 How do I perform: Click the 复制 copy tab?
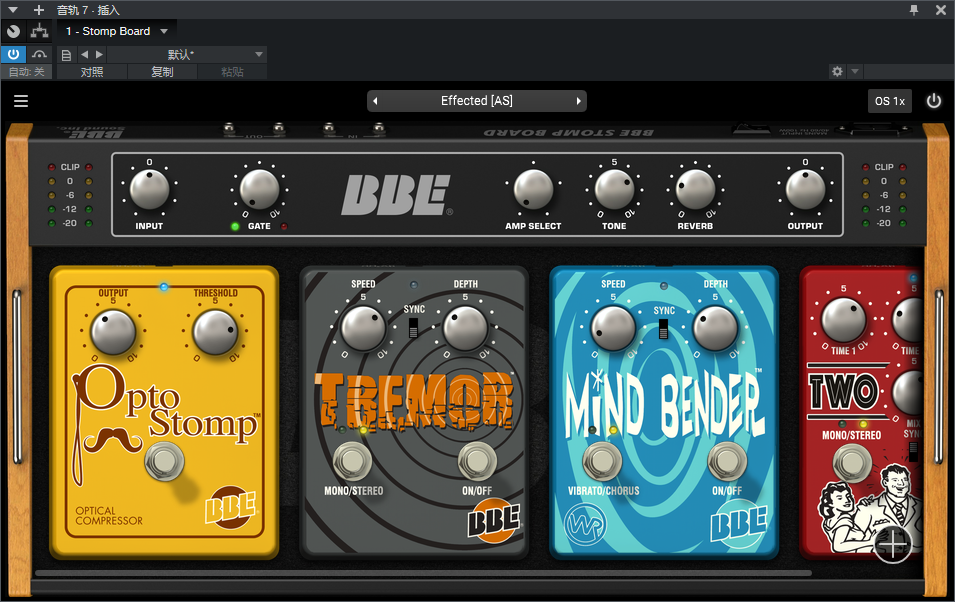[162, 72]
